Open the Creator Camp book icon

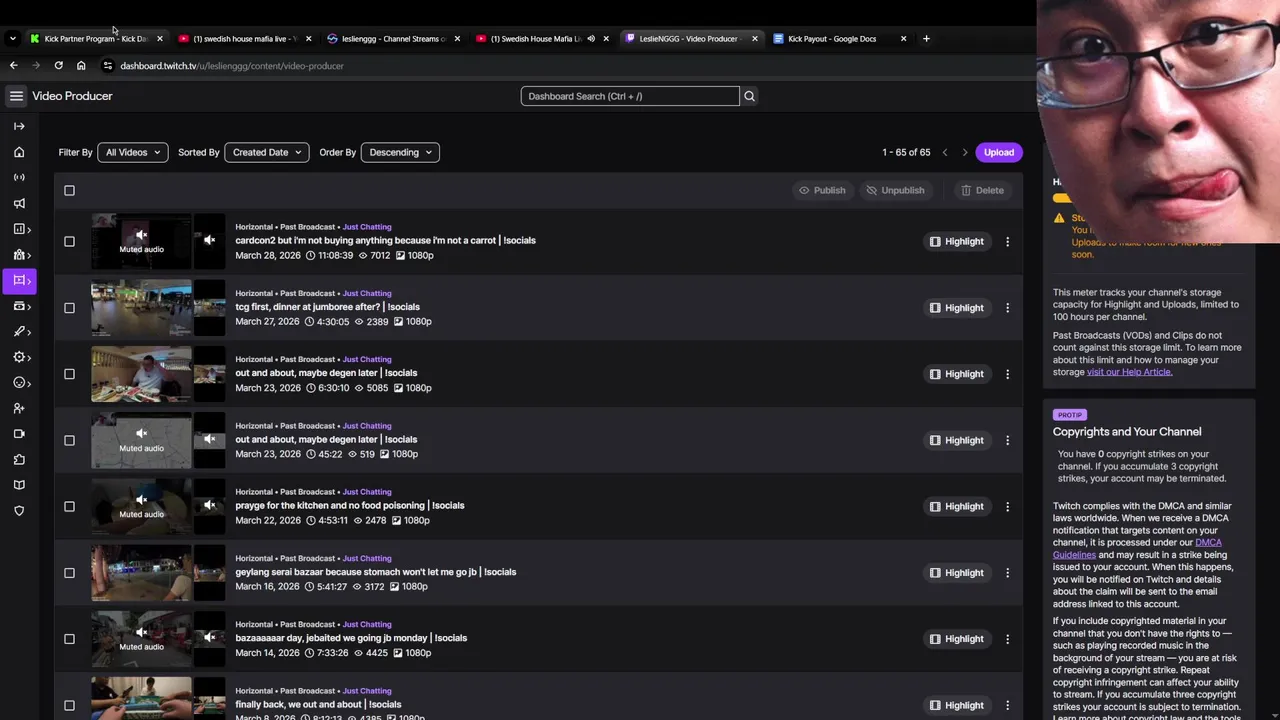tap(19, 485)
